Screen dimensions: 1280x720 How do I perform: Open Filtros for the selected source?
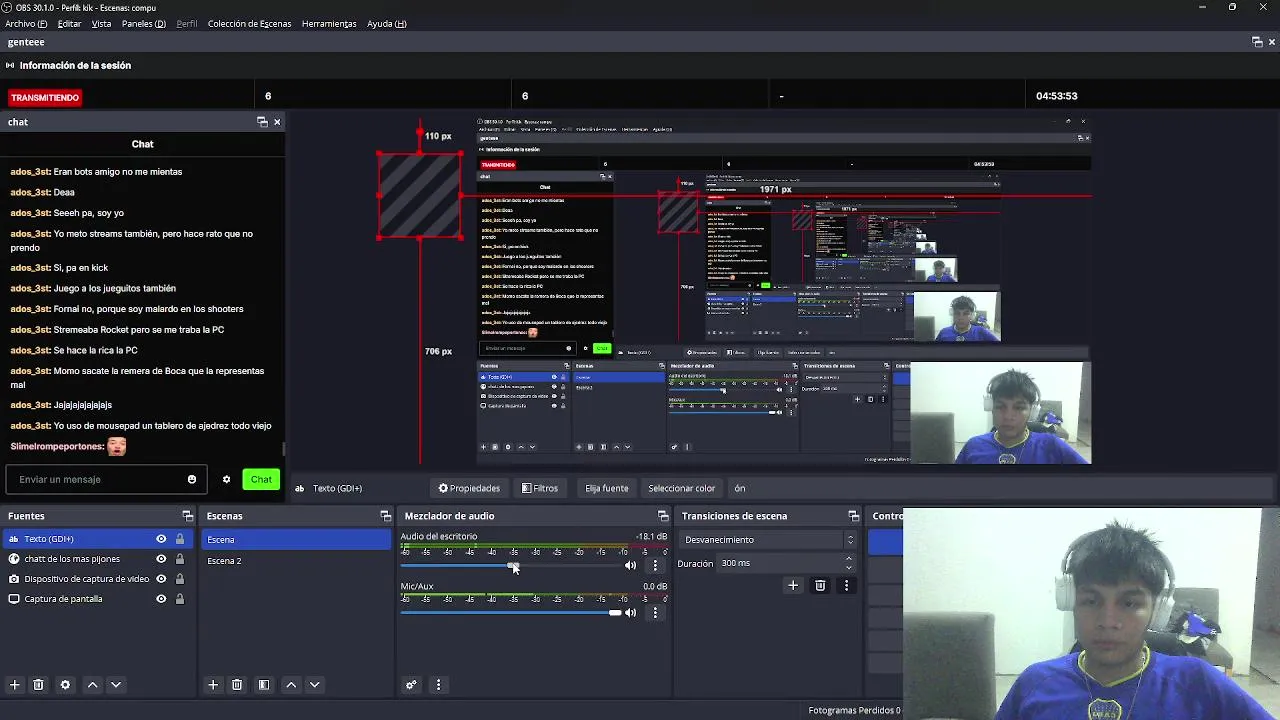540,488
